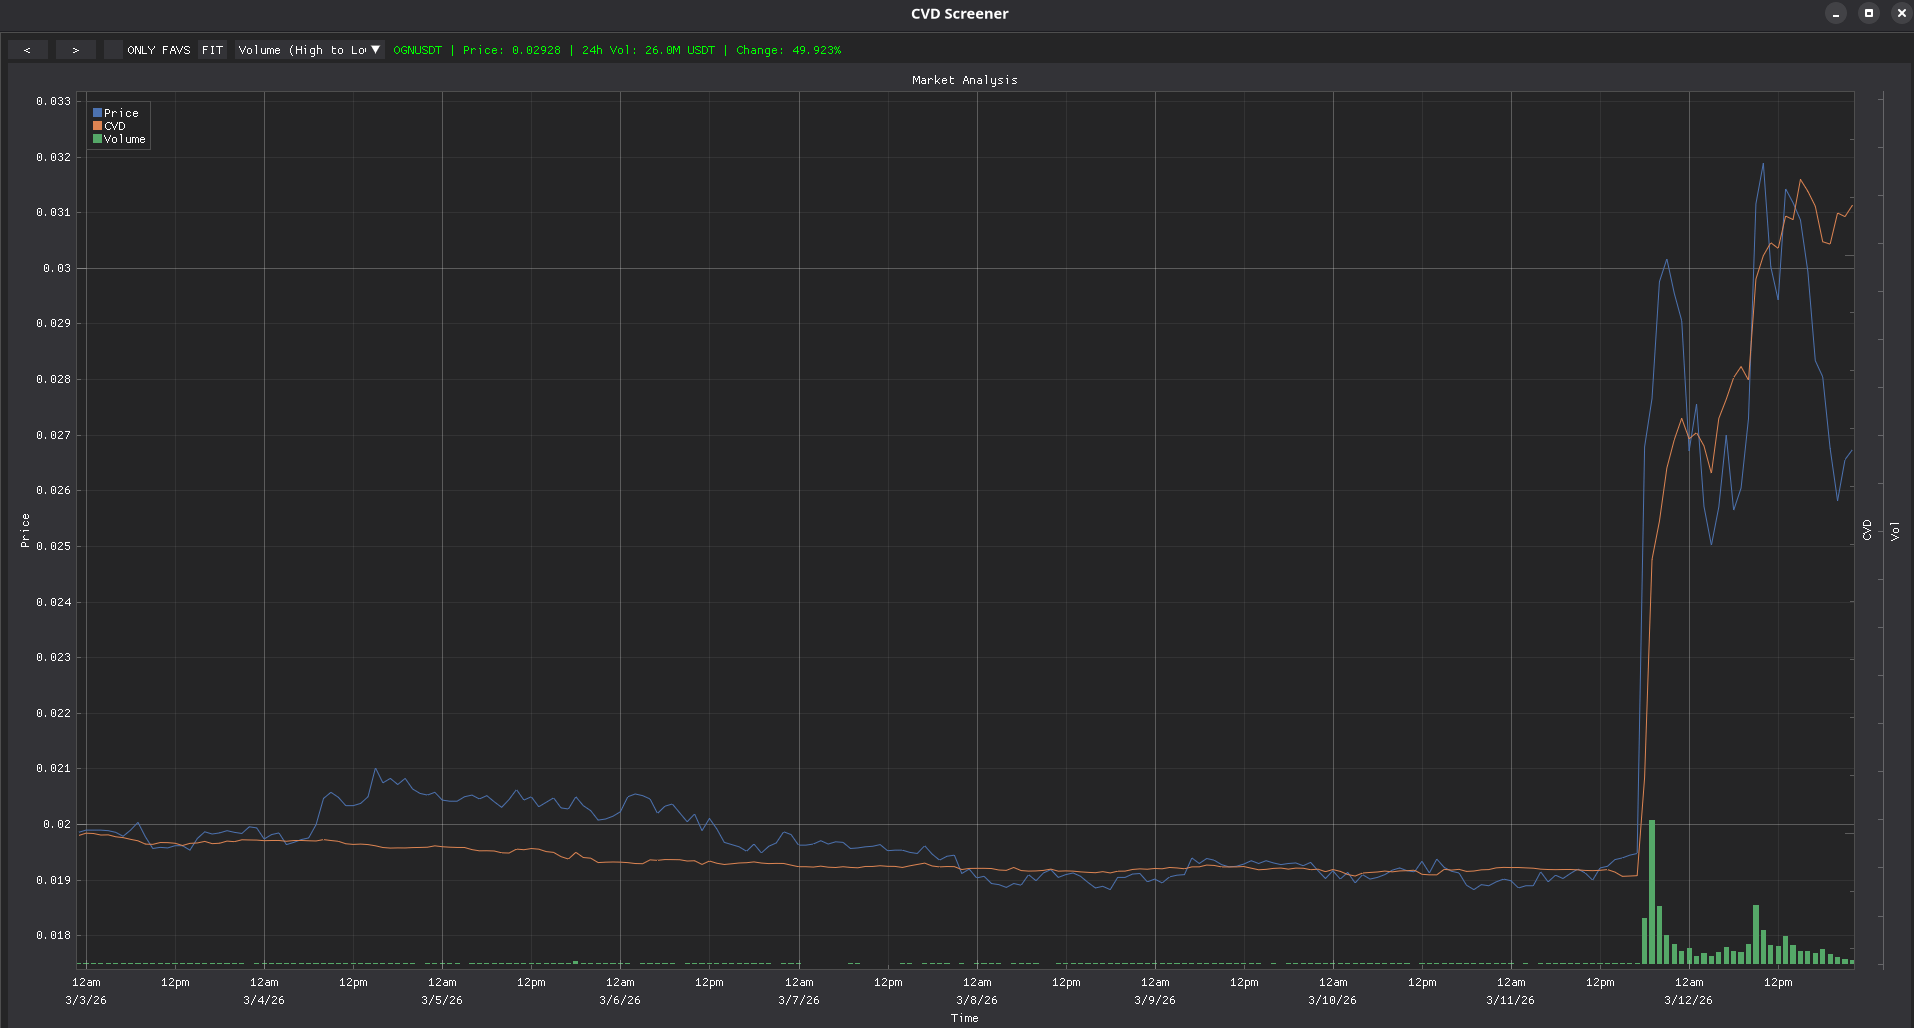Click the 0.03 tick on the price axis
Screen dimensions: 1914x1028
pos(56,268)
